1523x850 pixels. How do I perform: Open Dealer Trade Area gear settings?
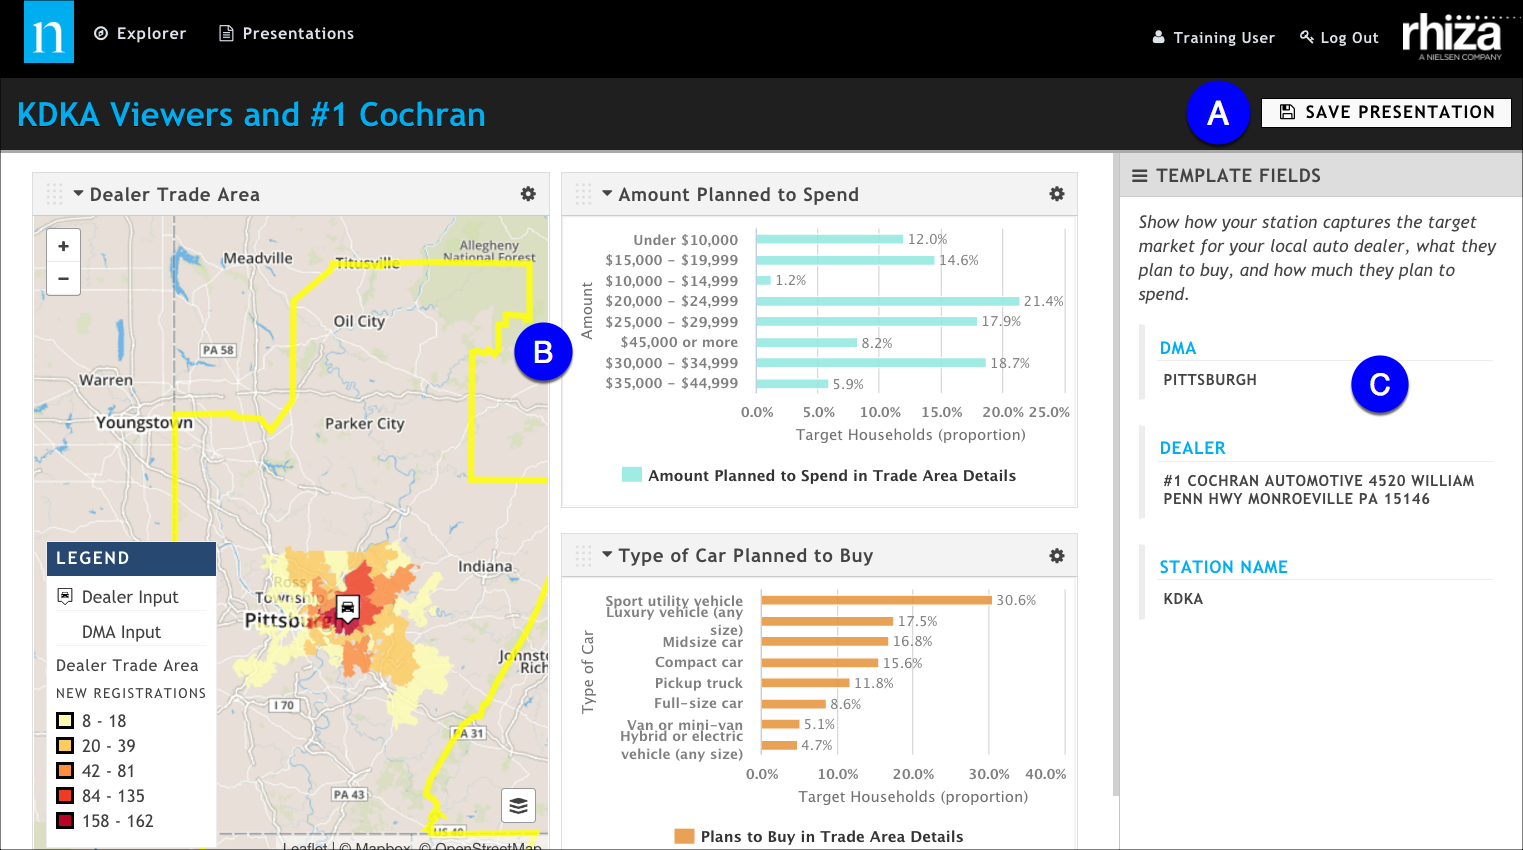click(x=528, y=194)
